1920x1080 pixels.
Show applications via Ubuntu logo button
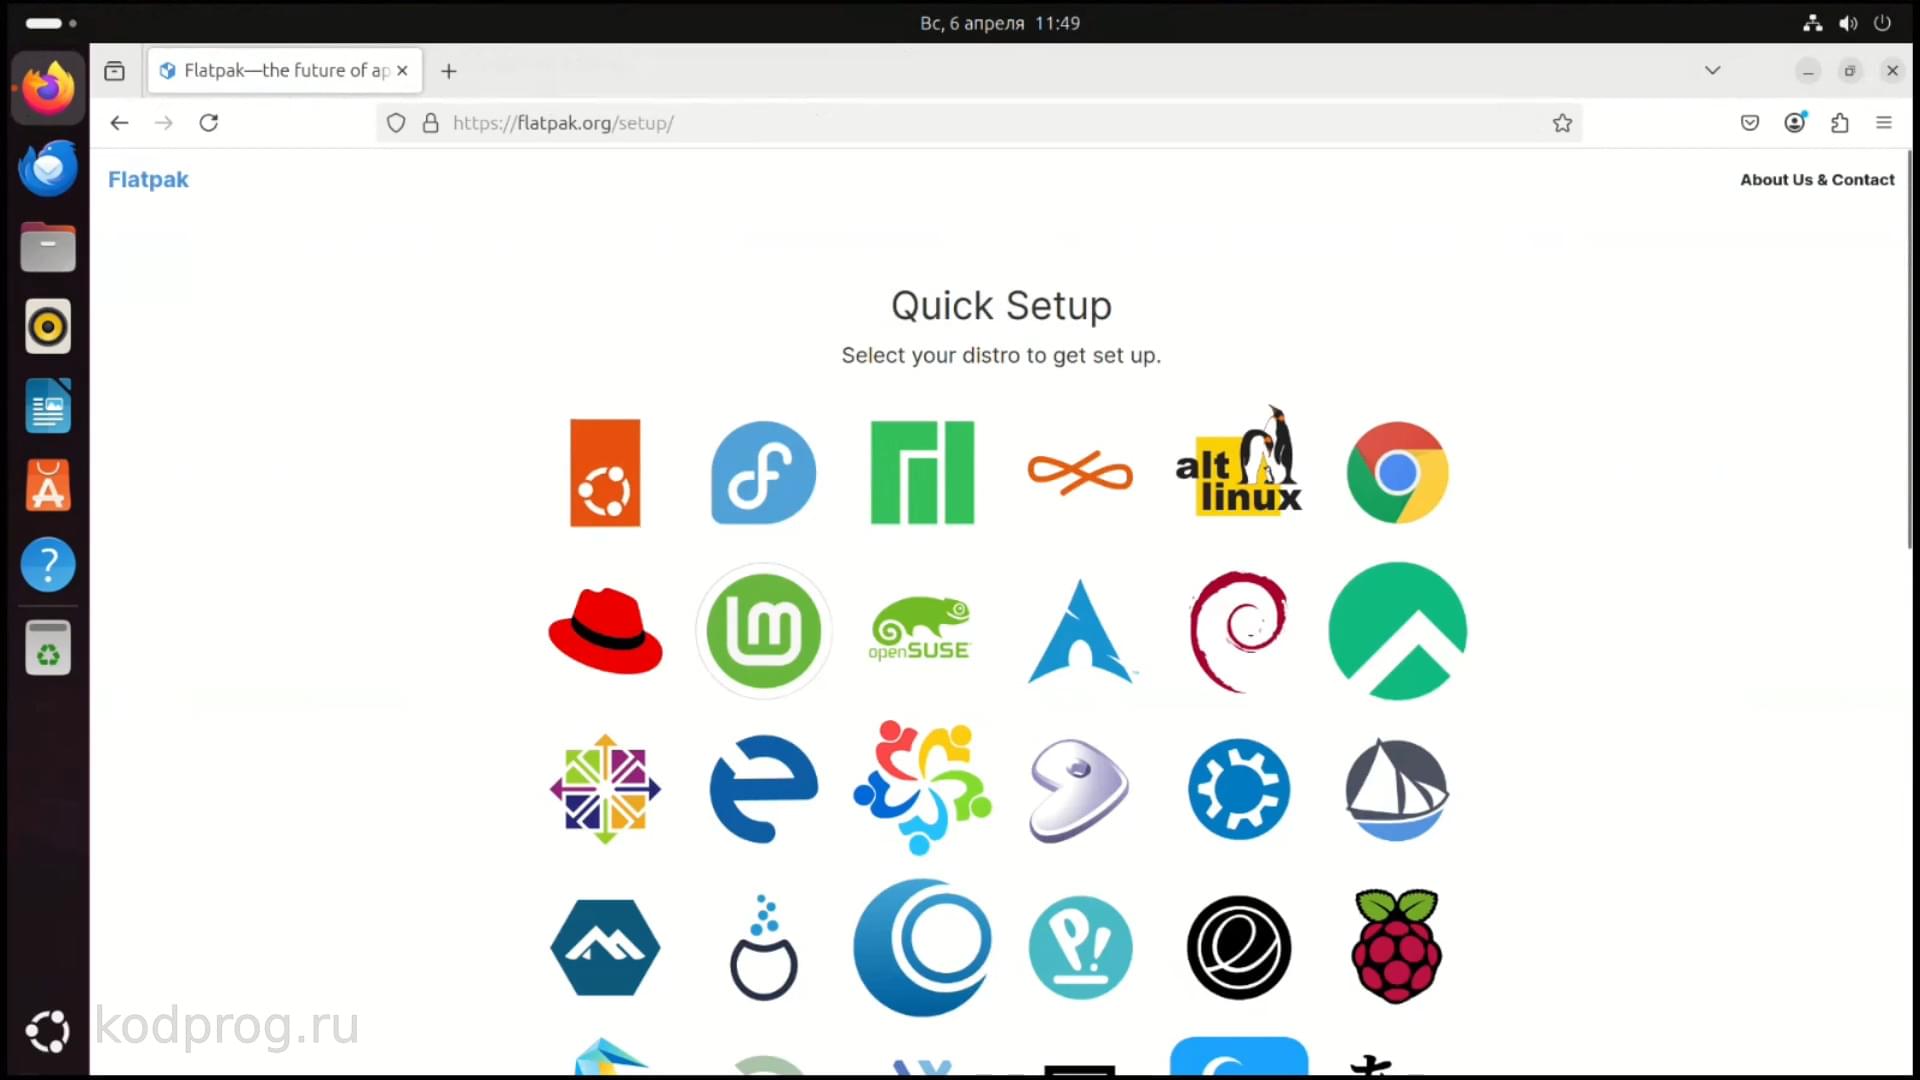pos(48,1032)
